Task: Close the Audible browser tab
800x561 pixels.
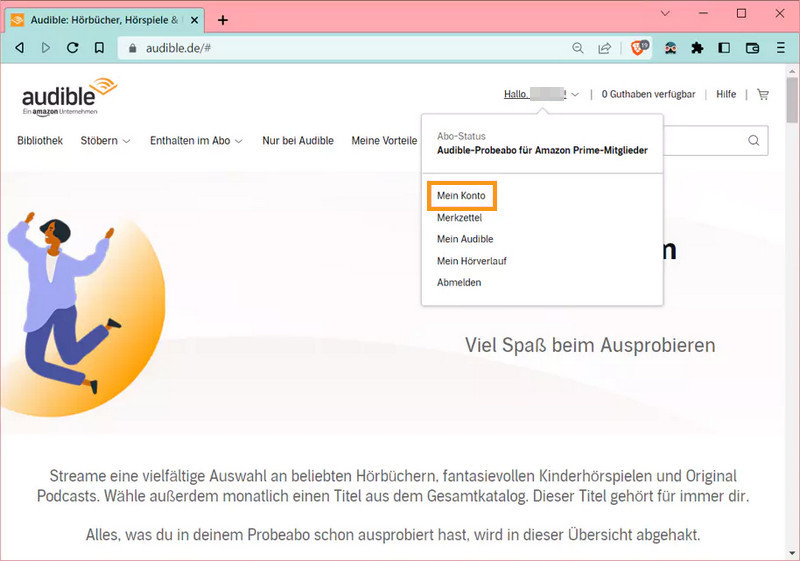Action: 194,20
